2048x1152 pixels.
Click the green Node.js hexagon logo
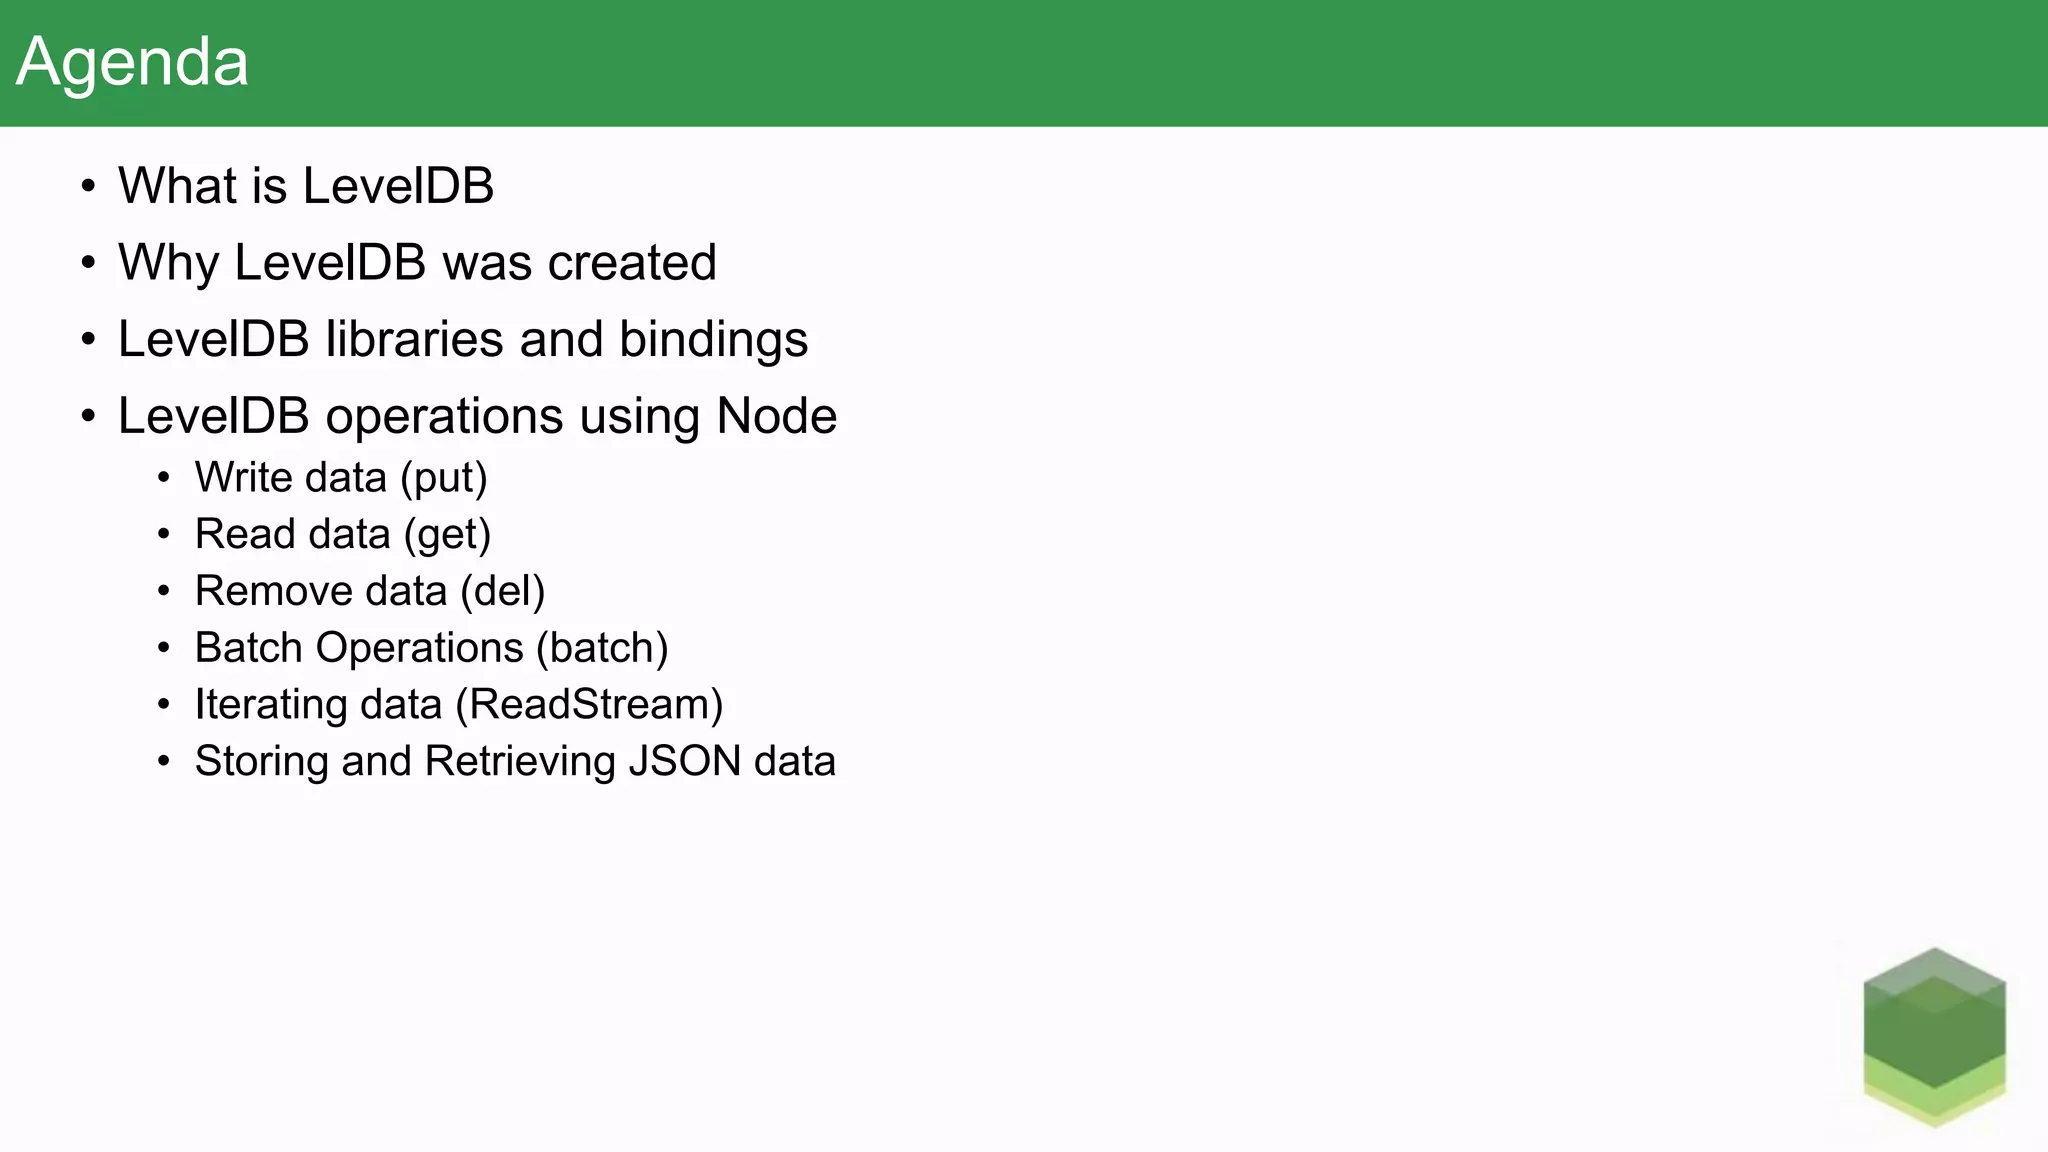coord(1934,1038)
